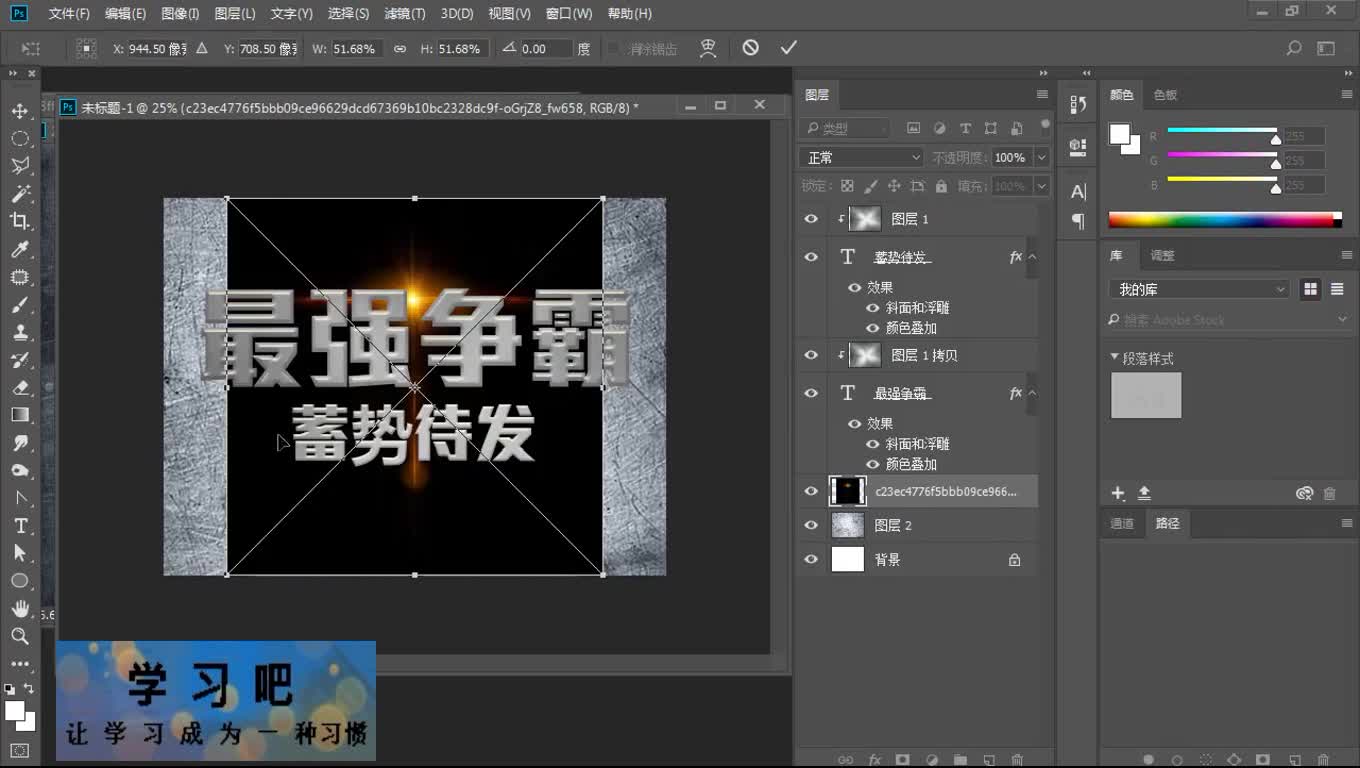
Task: Activate the Horizontal Type tool
Action: [x=21, y=525]
